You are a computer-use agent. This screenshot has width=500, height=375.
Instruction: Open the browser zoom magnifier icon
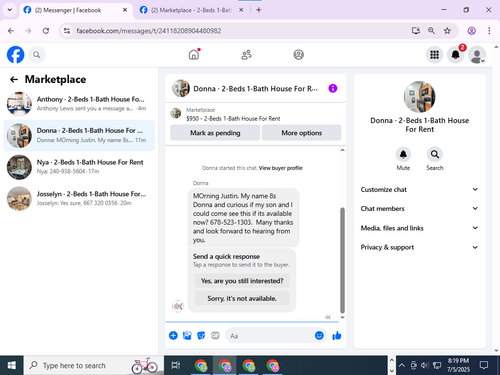[x=431, y=31]
